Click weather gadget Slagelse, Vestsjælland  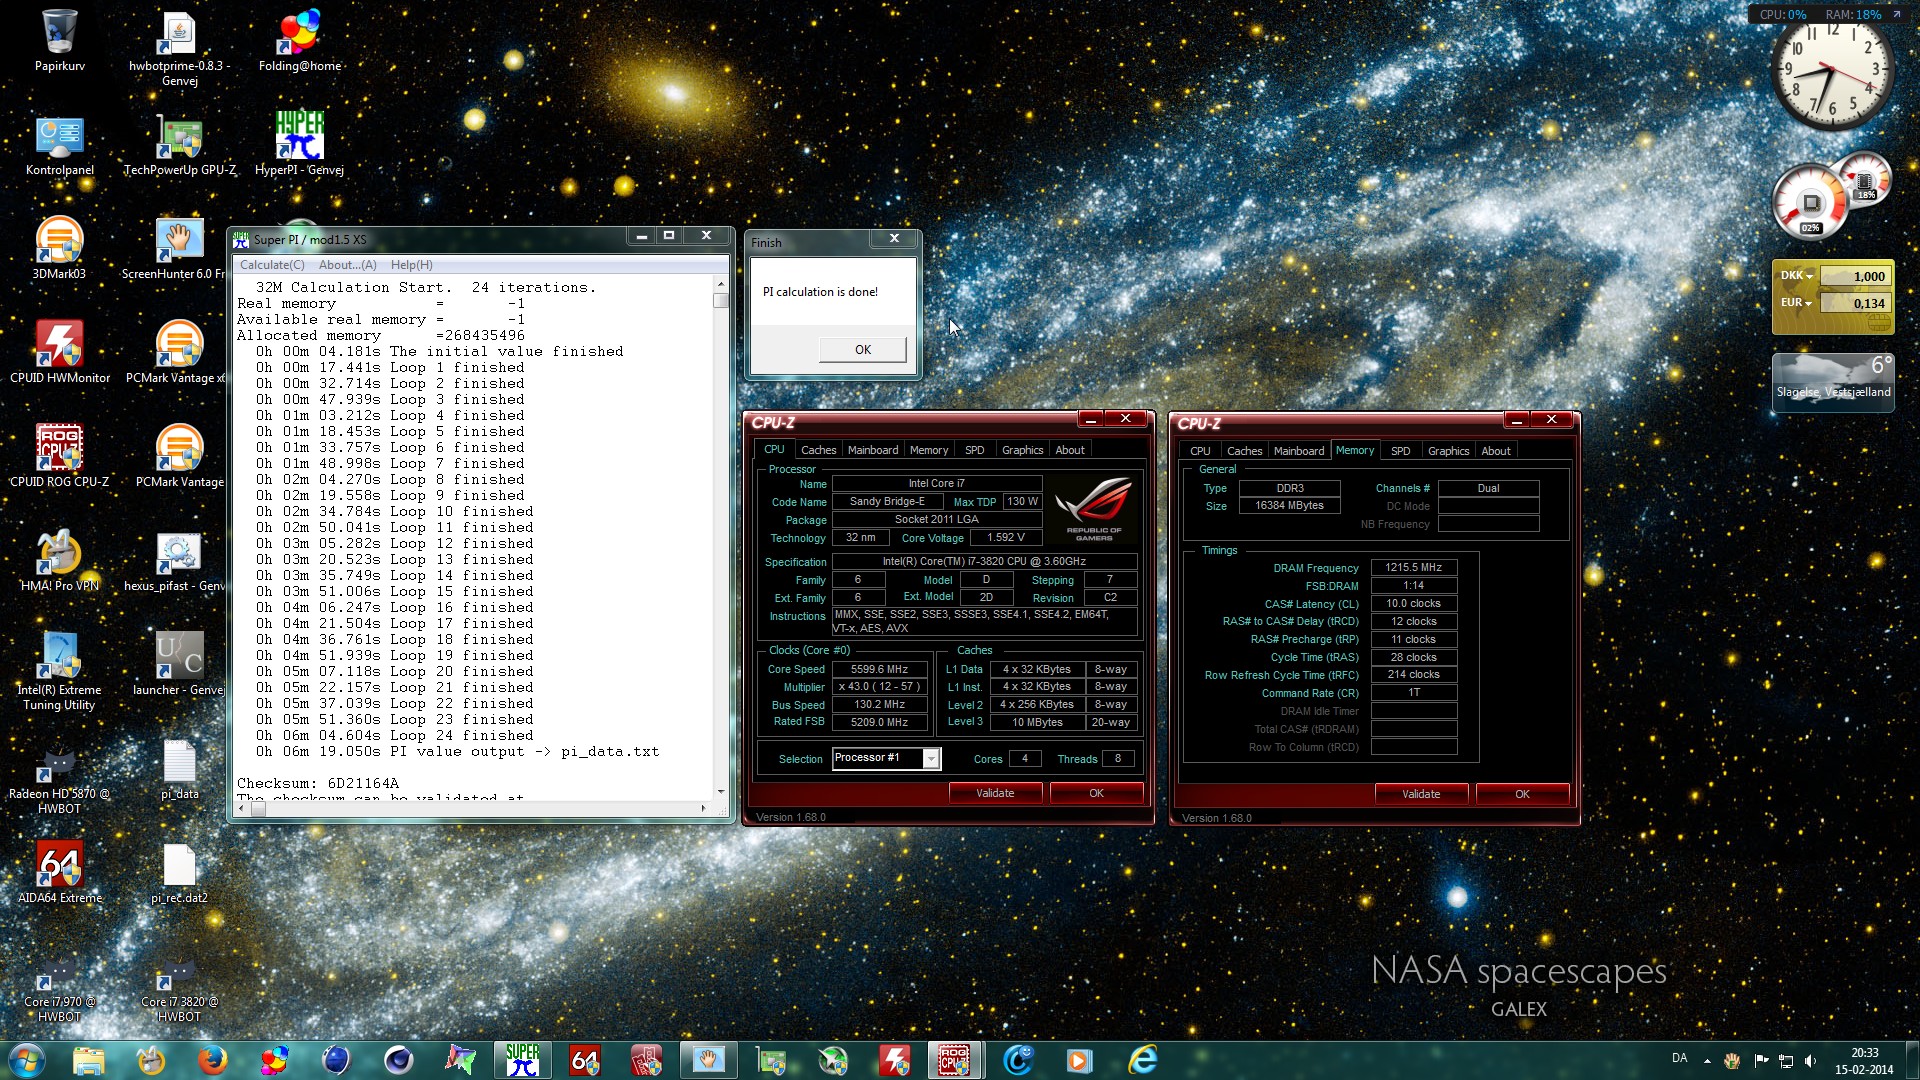1833,381
